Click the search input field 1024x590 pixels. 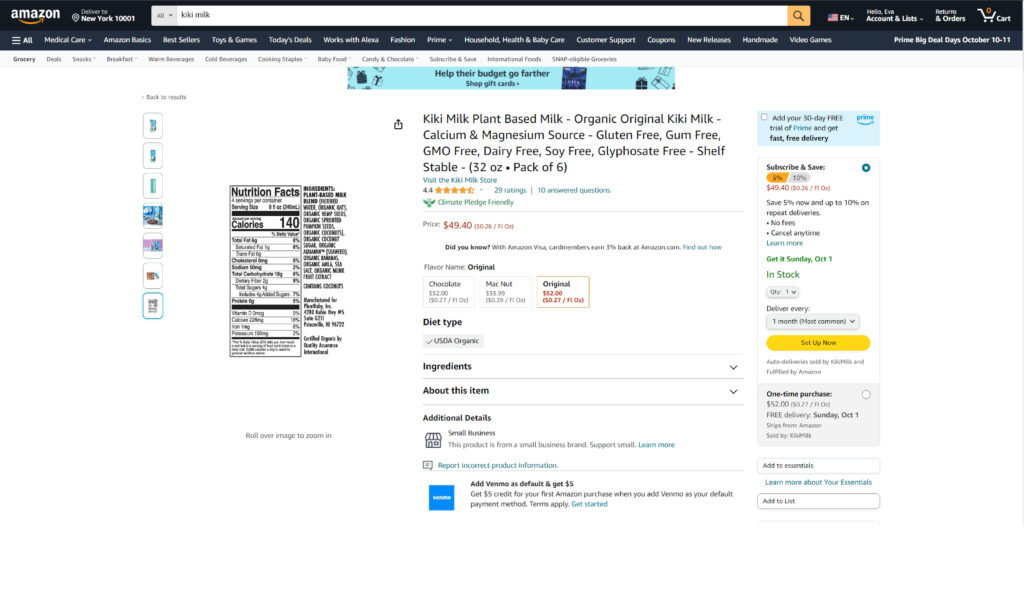tap(482, 16)
